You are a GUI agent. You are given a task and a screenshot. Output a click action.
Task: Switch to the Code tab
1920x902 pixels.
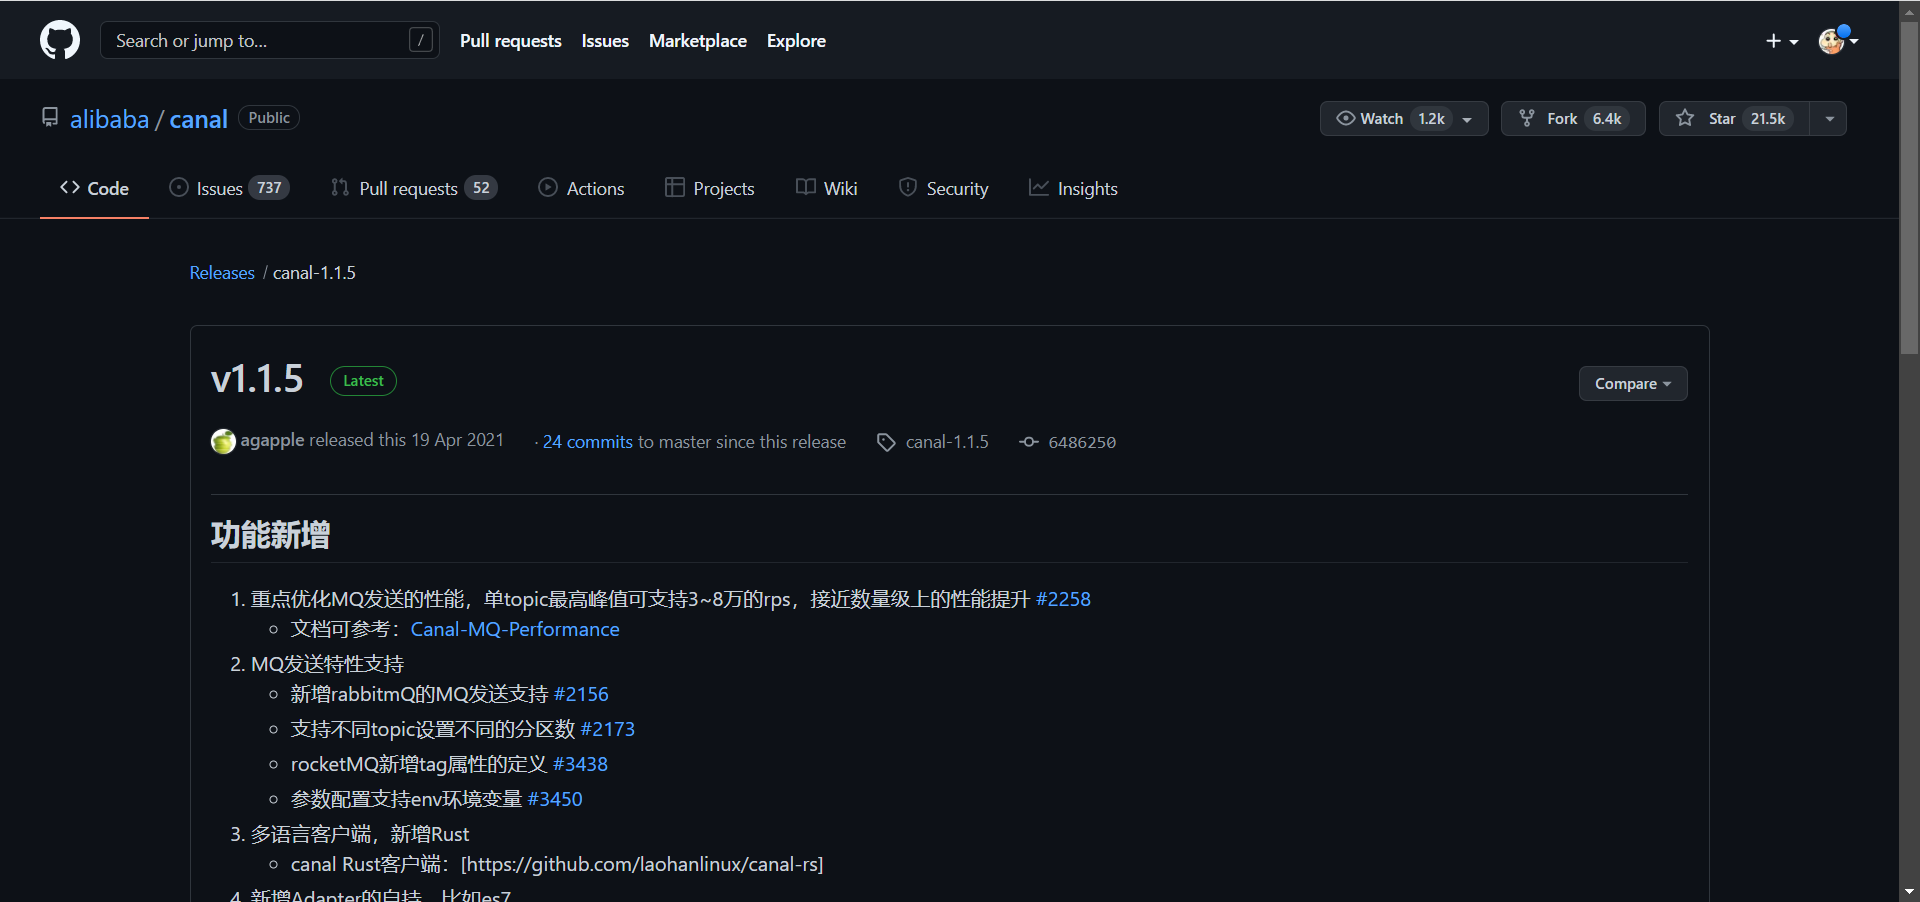[x=94, y=188]
